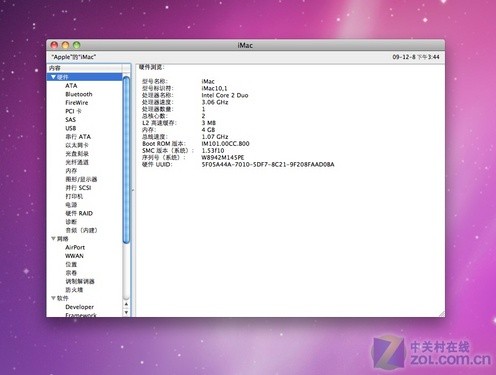Click the identifier value iMac10,1

click(x=214, y=88)
